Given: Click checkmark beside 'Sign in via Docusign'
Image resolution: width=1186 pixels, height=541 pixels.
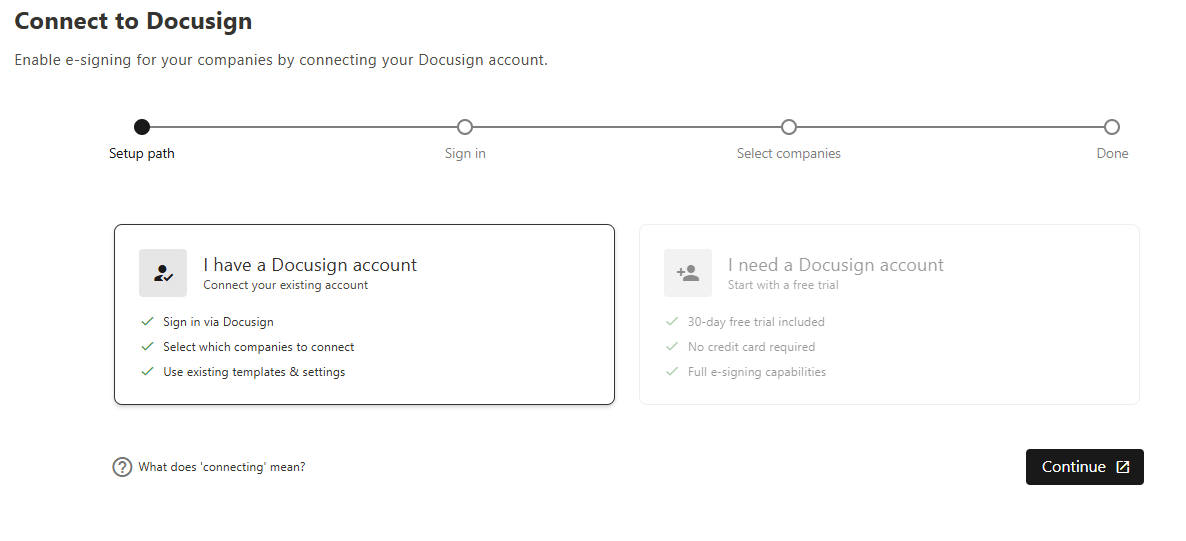Looking at the screenshot, I should coord(148,322).
